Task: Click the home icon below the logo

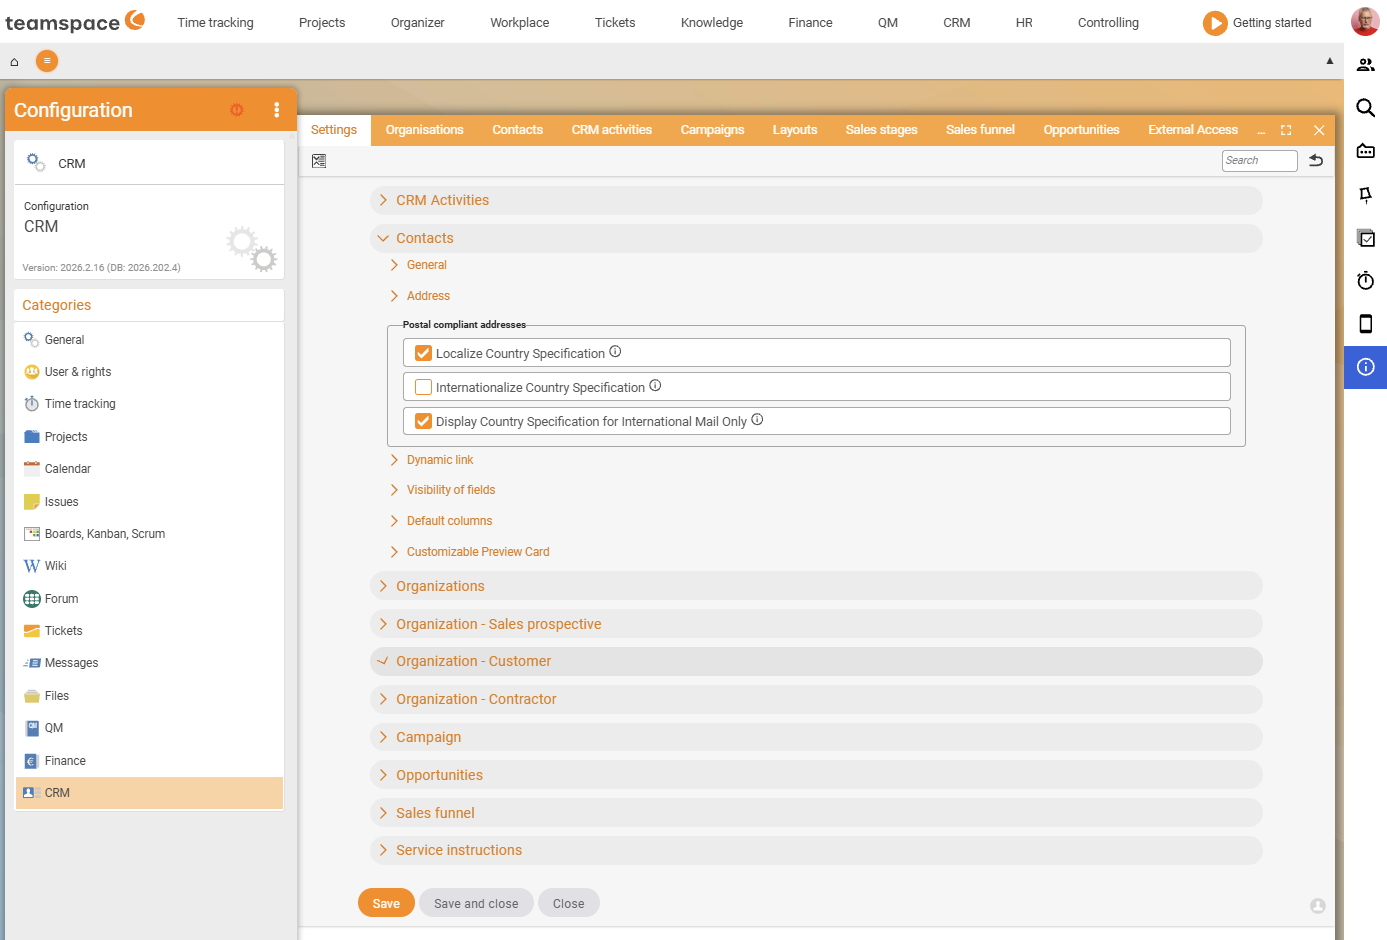Action: [x=14, y=62]
